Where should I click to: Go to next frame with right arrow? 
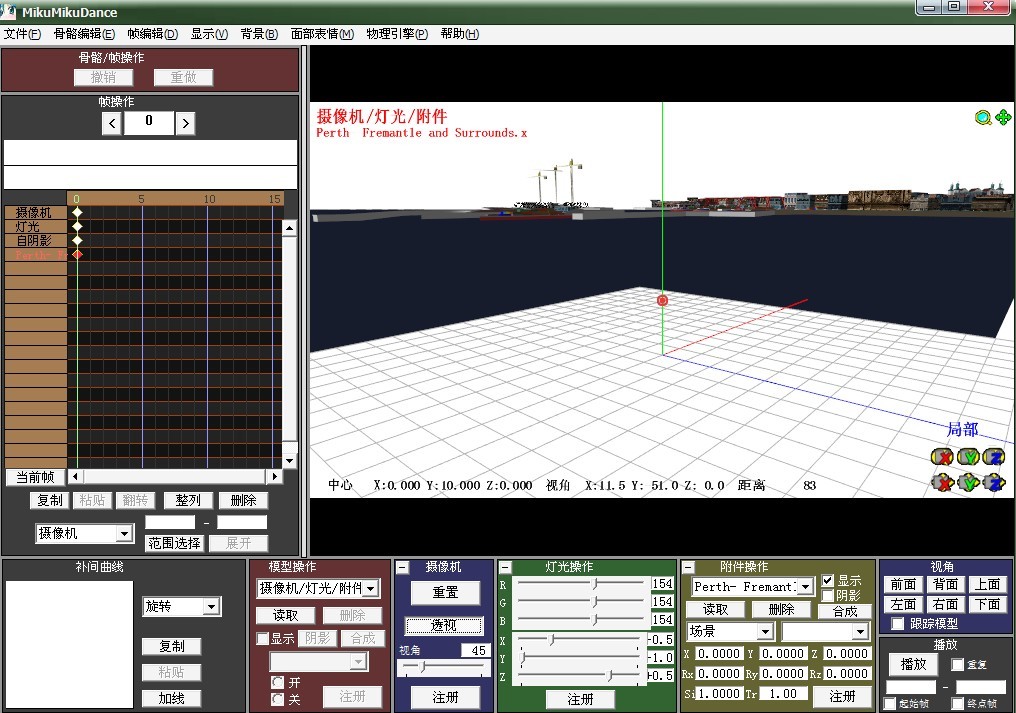(185, 123)
